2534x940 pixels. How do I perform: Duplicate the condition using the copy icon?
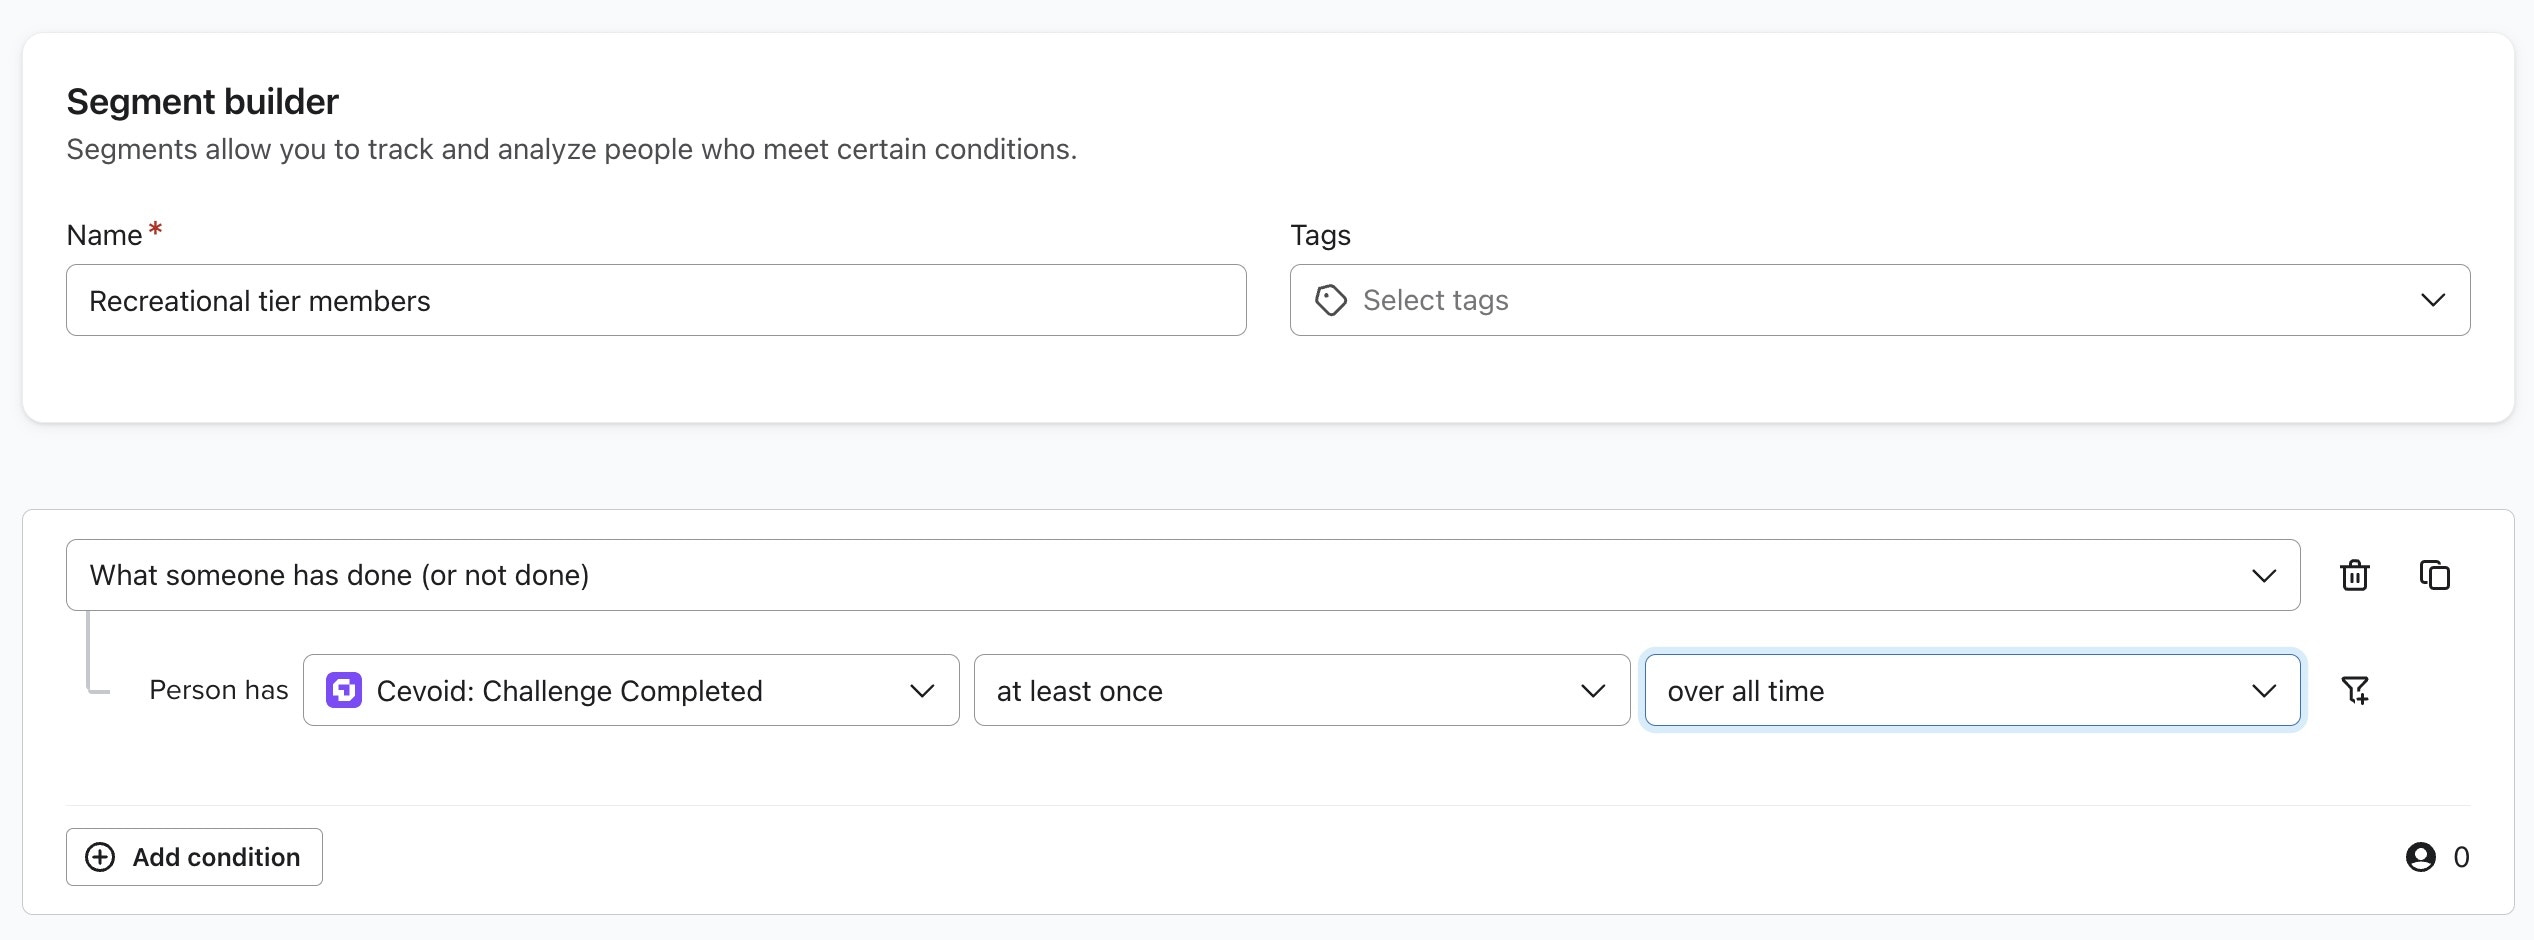(2434, 576)
